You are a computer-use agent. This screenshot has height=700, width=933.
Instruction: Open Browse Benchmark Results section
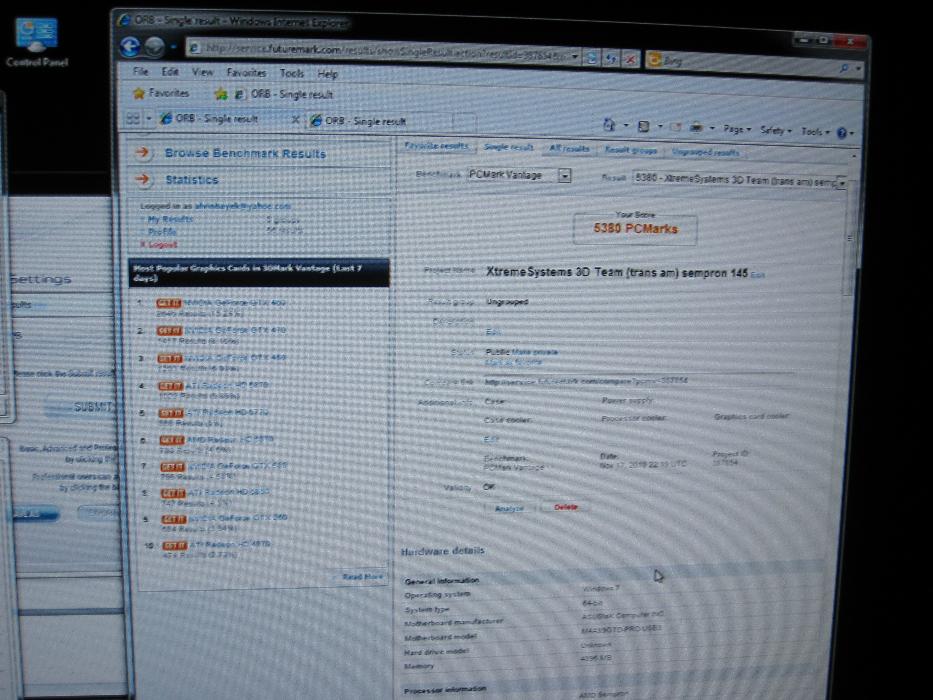point(245,153)
